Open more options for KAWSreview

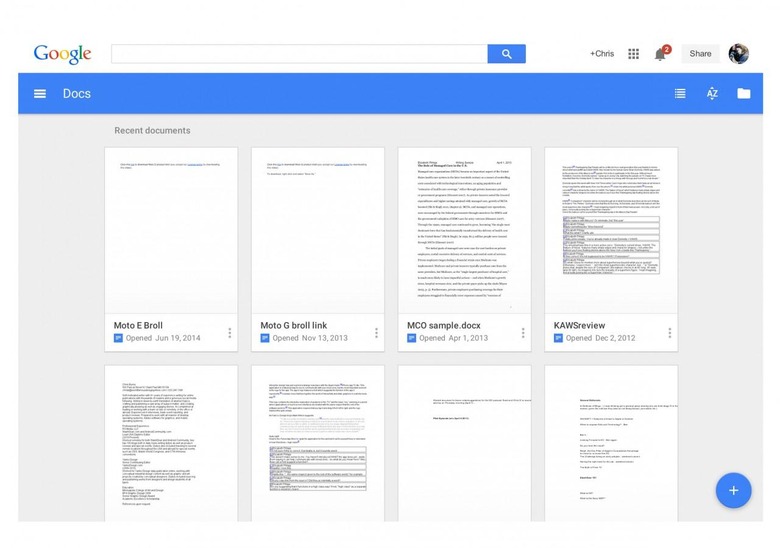670,333
